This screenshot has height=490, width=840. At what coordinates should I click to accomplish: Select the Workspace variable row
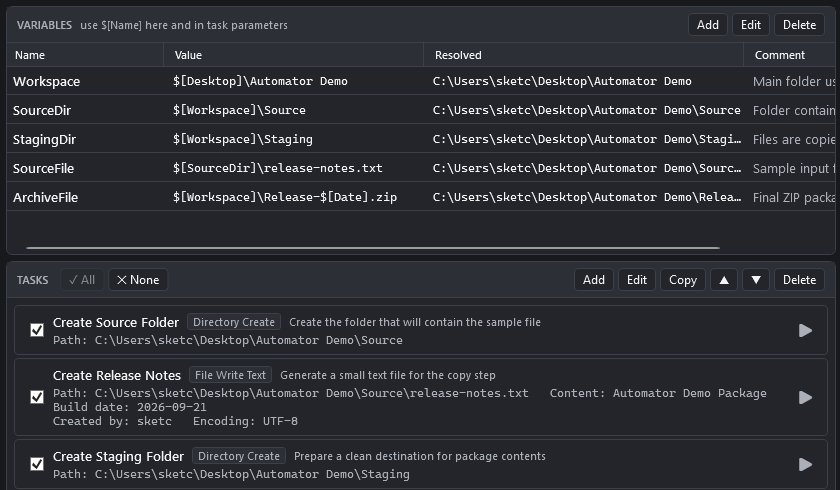click(x=421, y=81)
